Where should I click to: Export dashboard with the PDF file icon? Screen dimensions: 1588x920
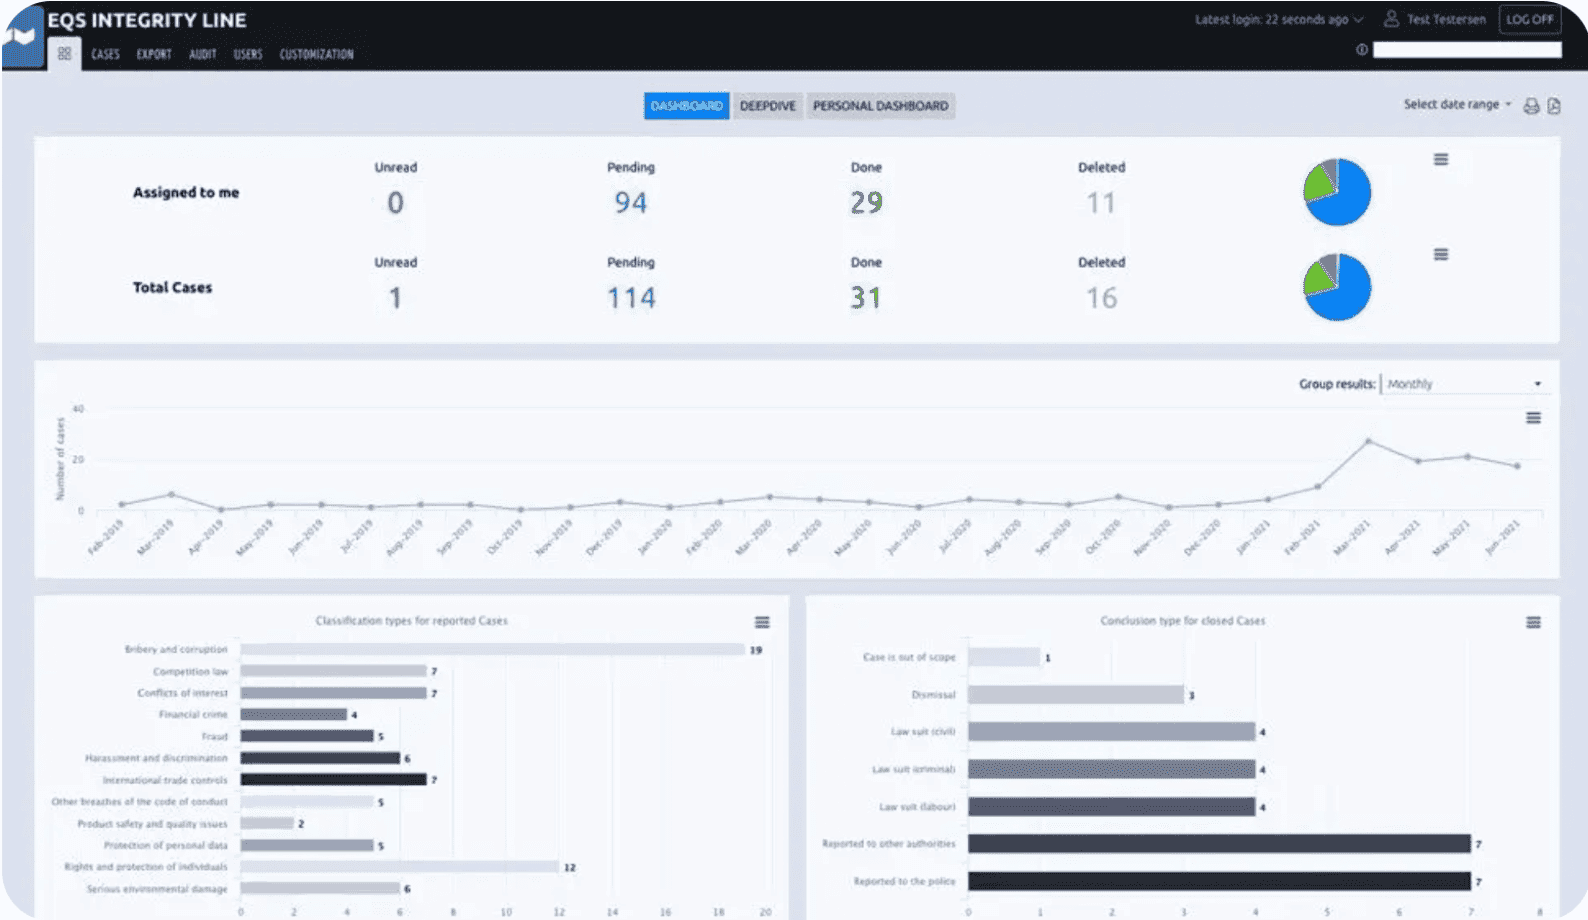click(1554, 106)
